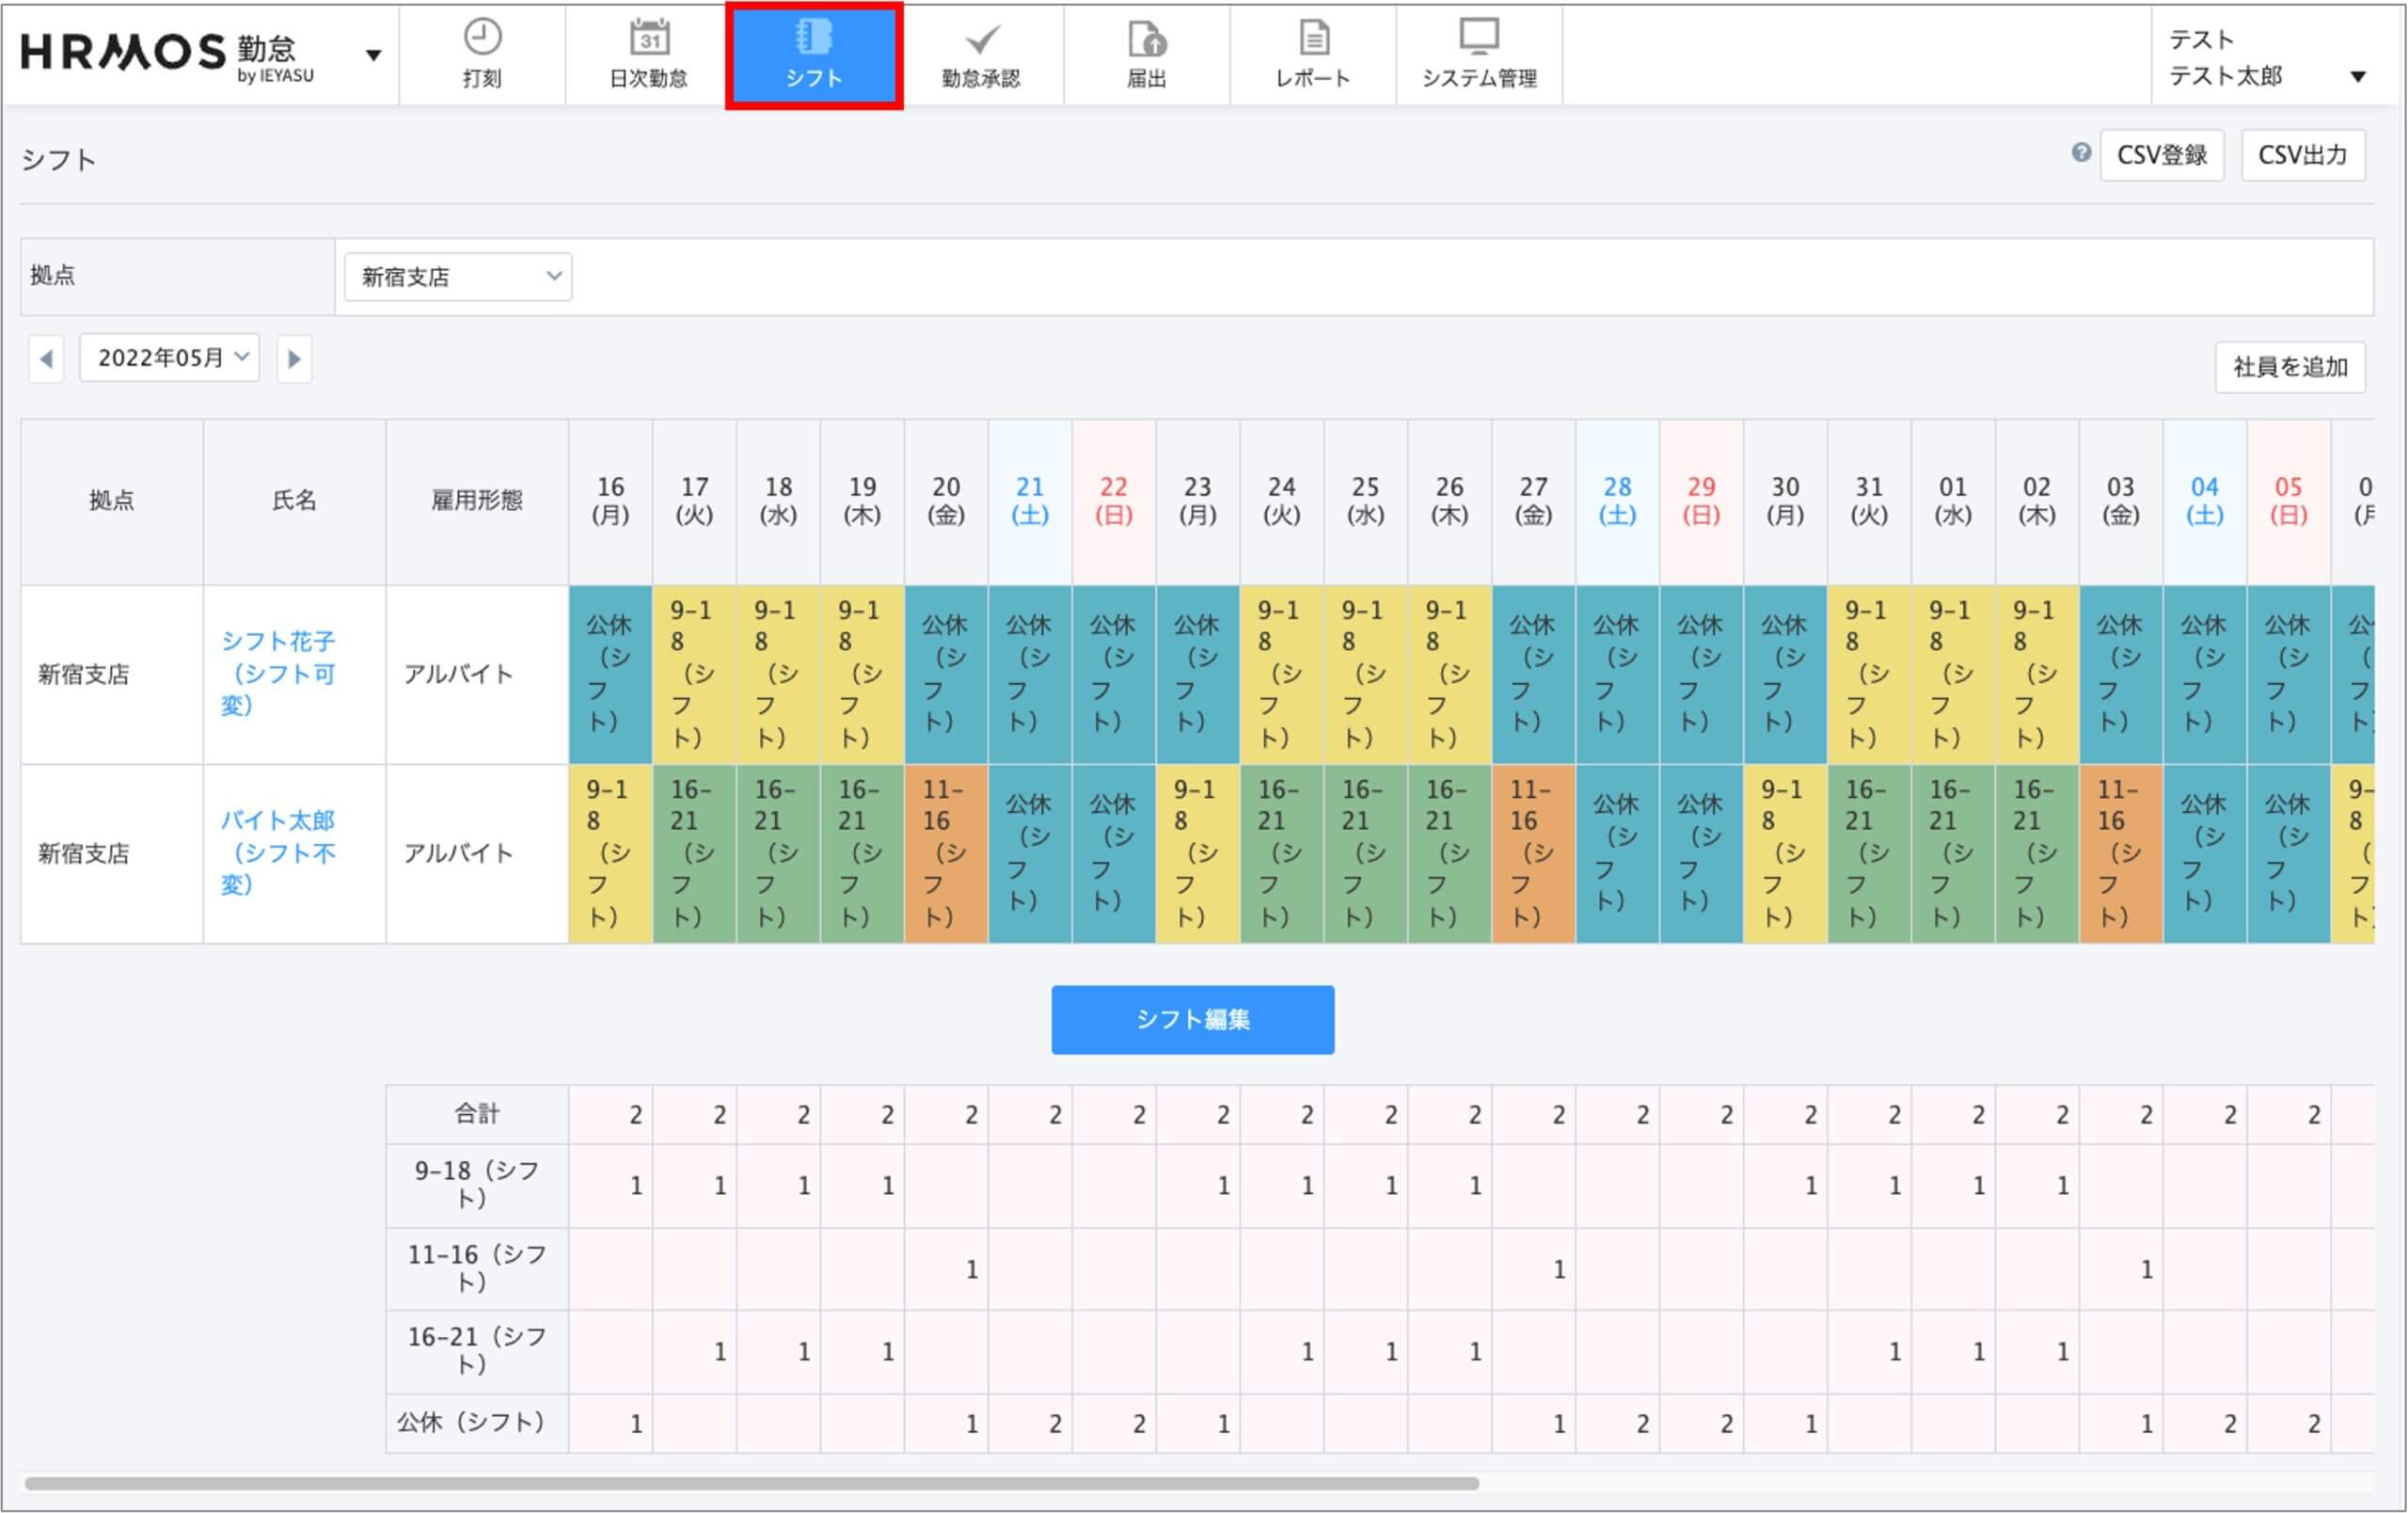Open the 新宿支店 location dropdown
The height and width of the screenshot is (1513, 2408).
click(458, 277)
